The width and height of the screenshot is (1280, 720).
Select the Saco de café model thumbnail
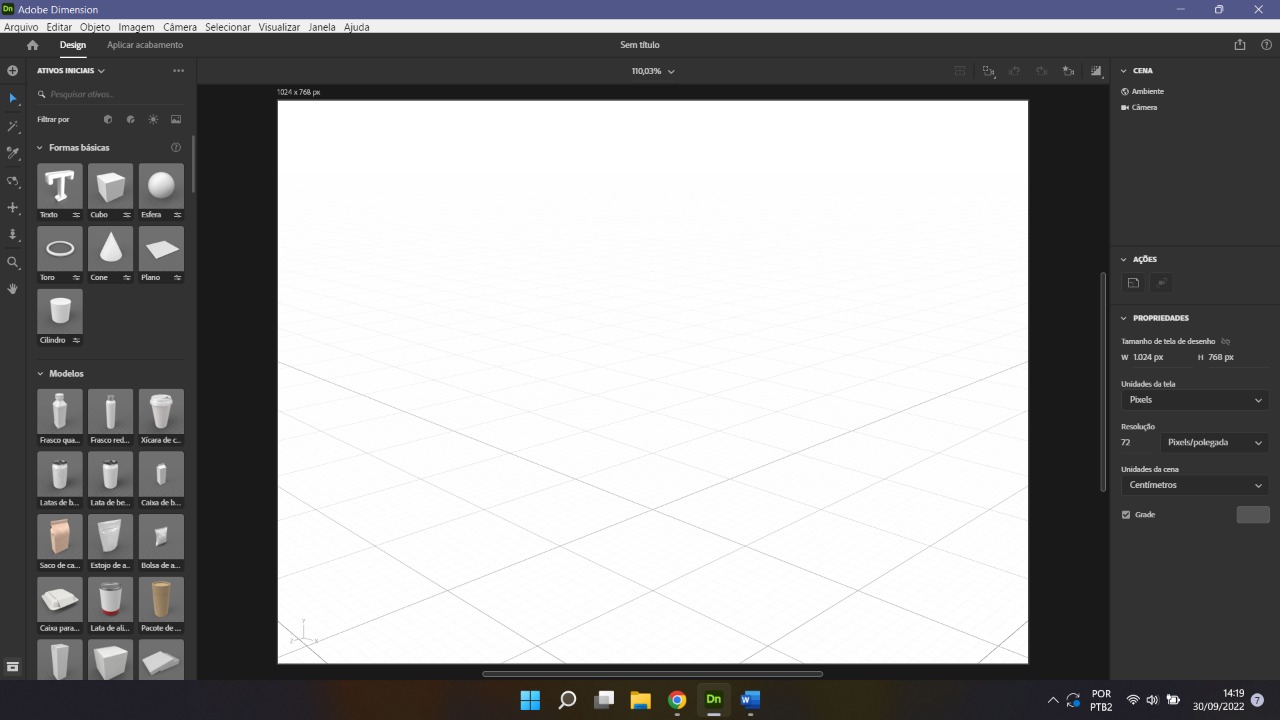(60, 537)
